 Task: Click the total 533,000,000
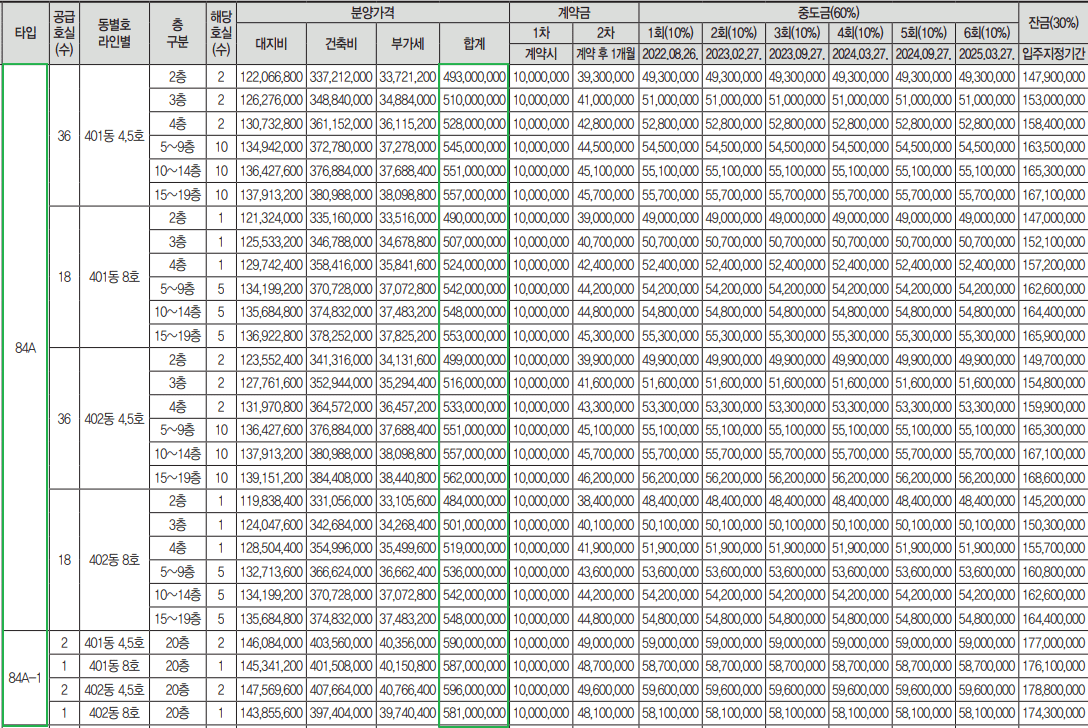click(474, 407)
